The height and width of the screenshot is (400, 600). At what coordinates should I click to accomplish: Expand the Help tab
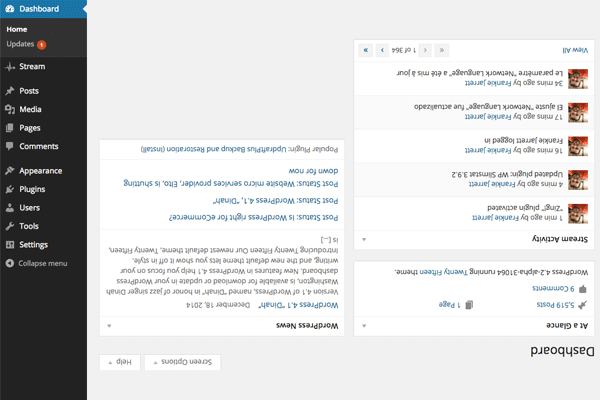pyautogui.click(x=120, y=362)
